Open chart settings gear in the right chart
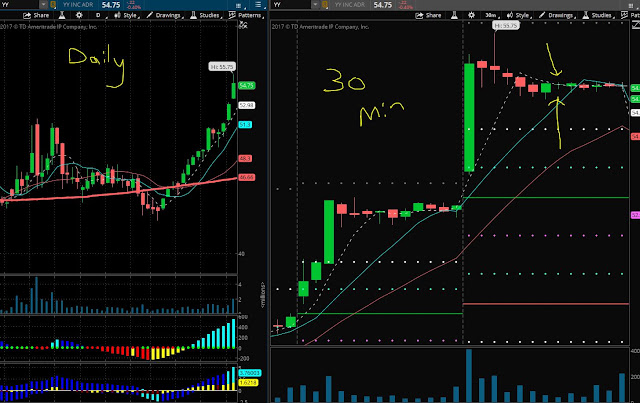 tap(471, 16)
